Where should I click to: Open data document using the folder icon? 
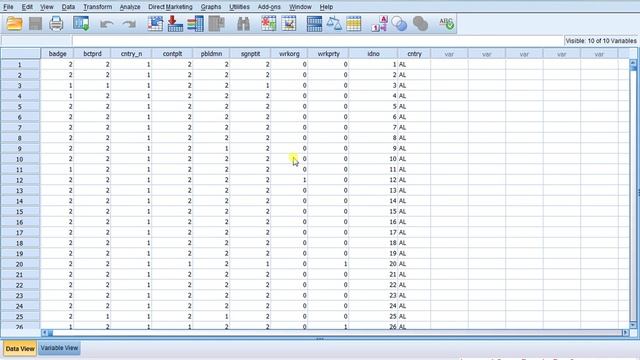(x=14, y=24)
